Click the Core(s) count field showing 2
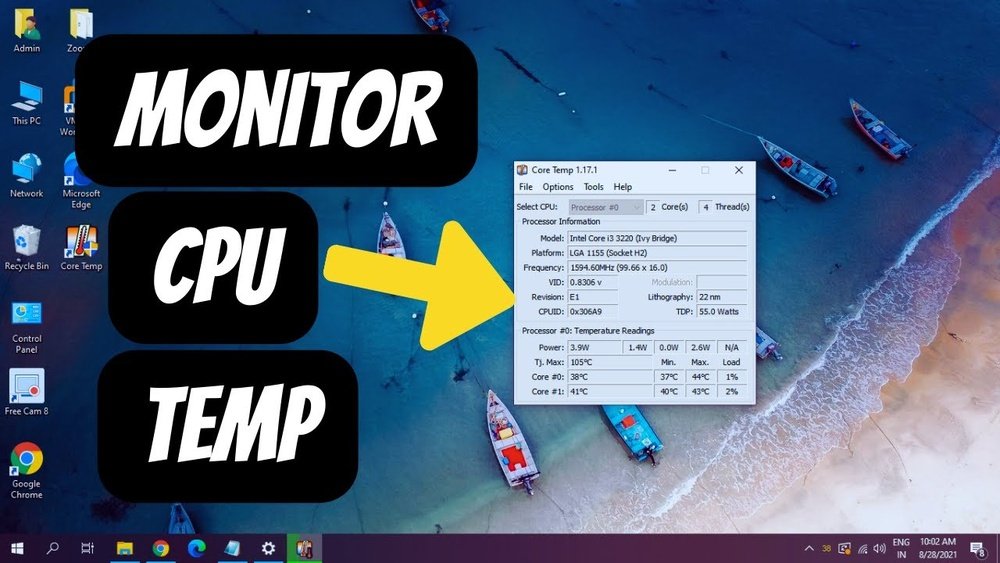 652,207
